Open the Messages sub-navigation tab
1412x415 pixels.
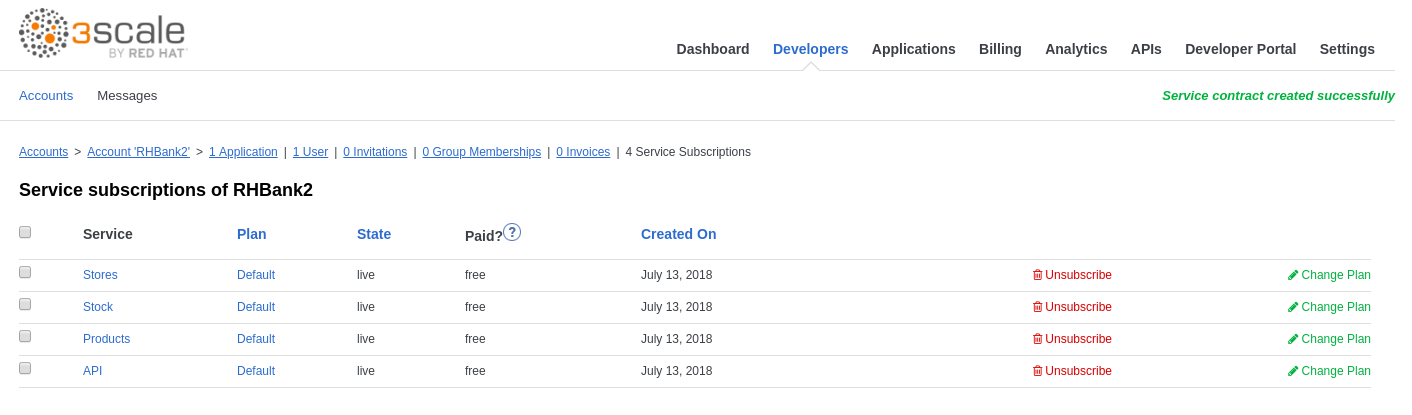(127, 96)
